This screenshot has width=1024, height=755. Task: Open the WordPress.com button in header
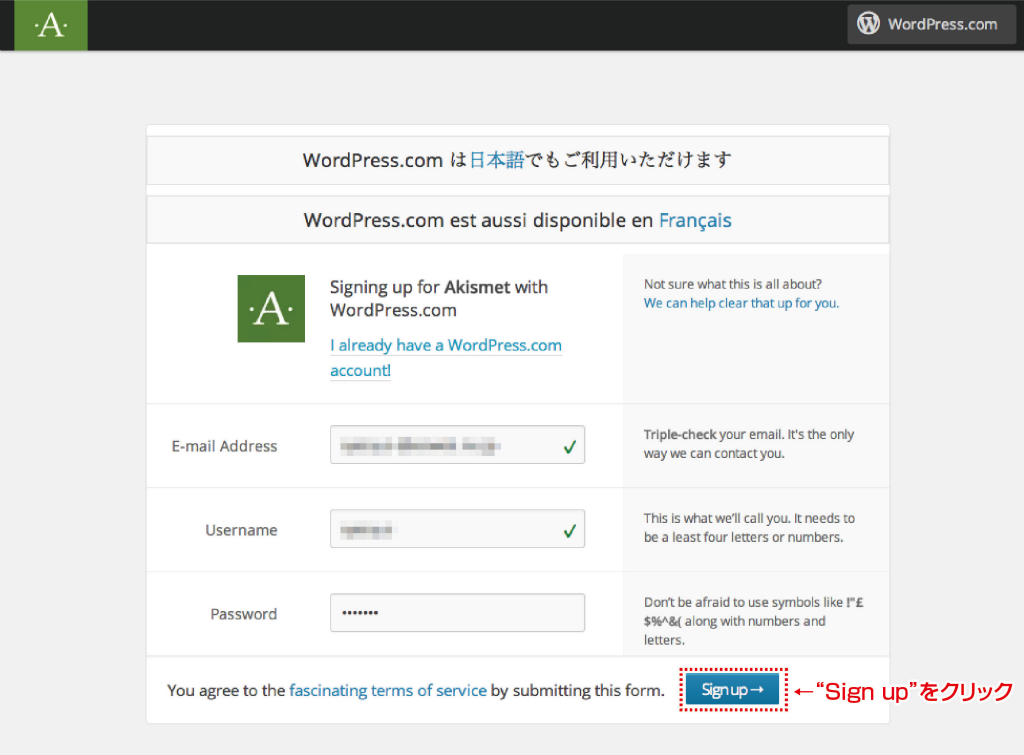[931, 24]
